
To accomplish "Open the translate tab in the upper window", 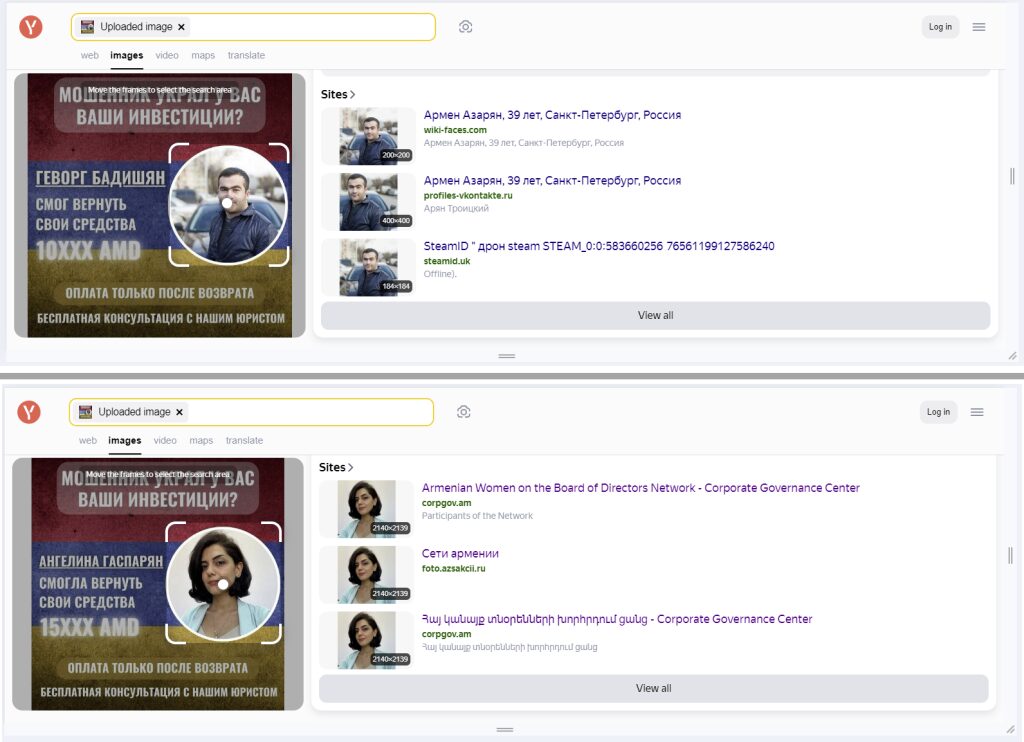I will [246, 56].
